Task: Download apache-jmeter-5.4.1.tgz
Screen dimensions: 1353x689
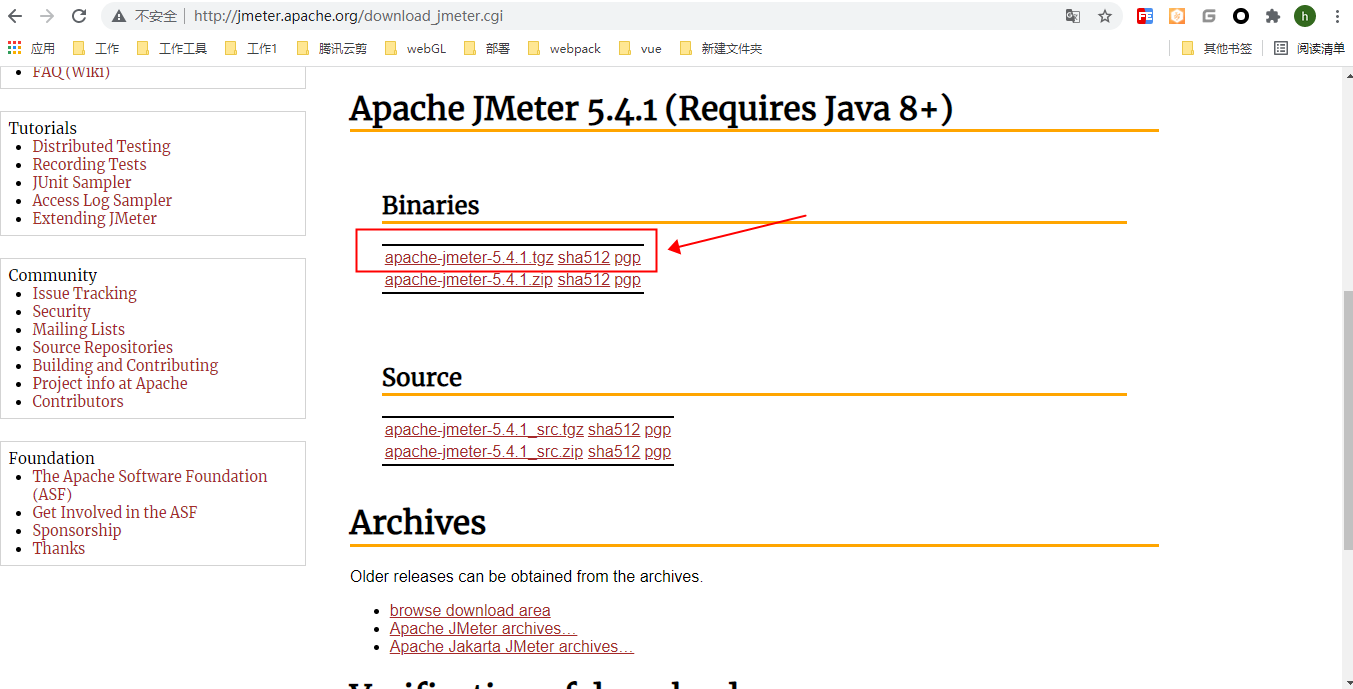Action: tap(468, 257)
